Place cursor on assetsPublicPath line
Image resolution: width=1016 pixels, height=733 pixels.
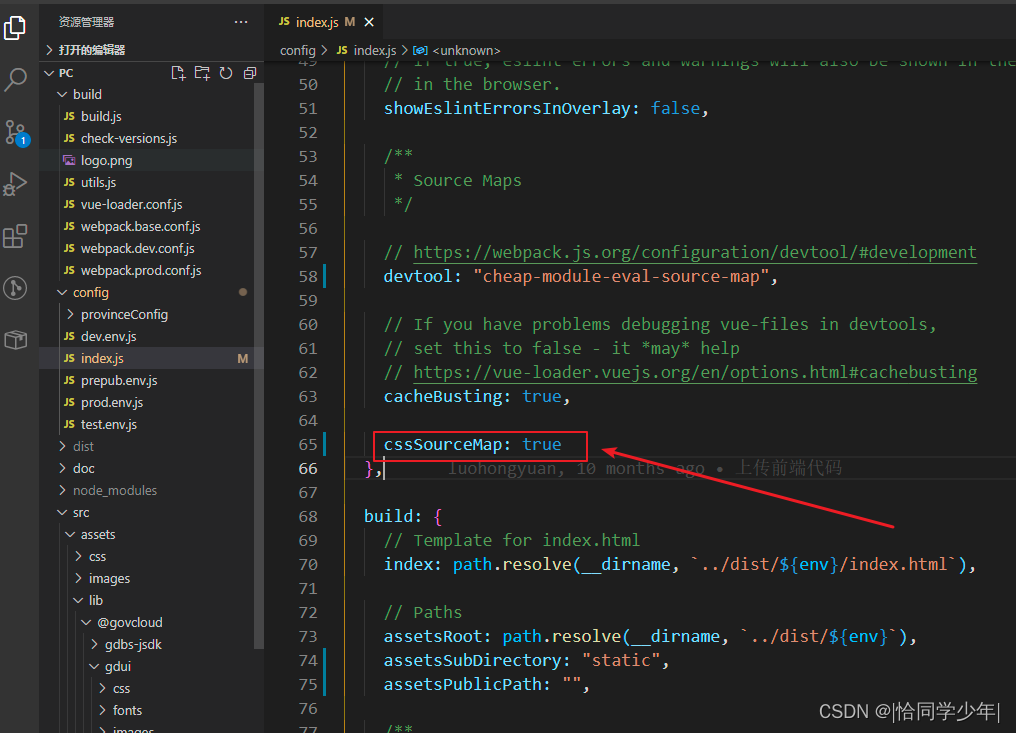point(487,684)
